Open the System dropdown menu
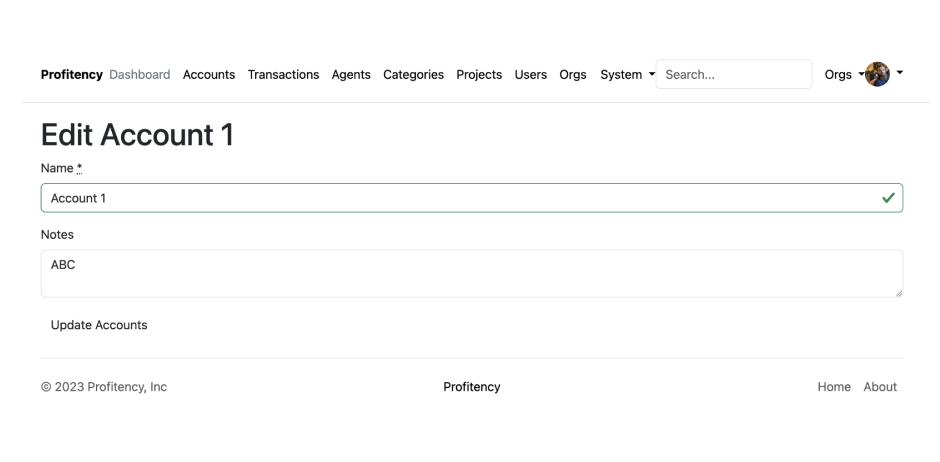940x462 pixels. coord(627,74)
